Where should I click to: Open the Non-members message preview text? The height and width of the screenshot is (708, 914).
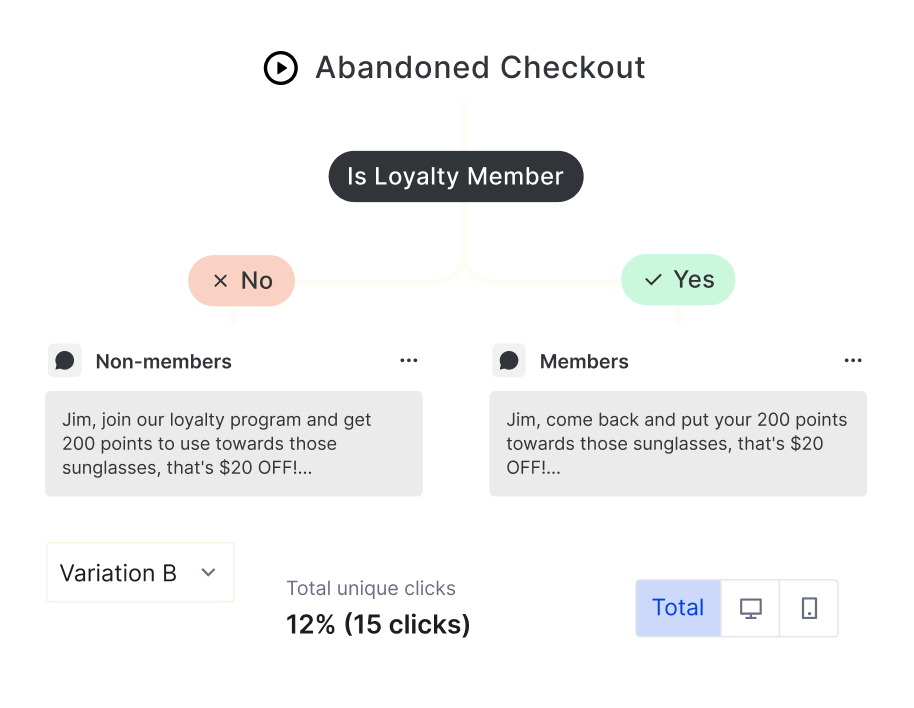pos(234,444)
